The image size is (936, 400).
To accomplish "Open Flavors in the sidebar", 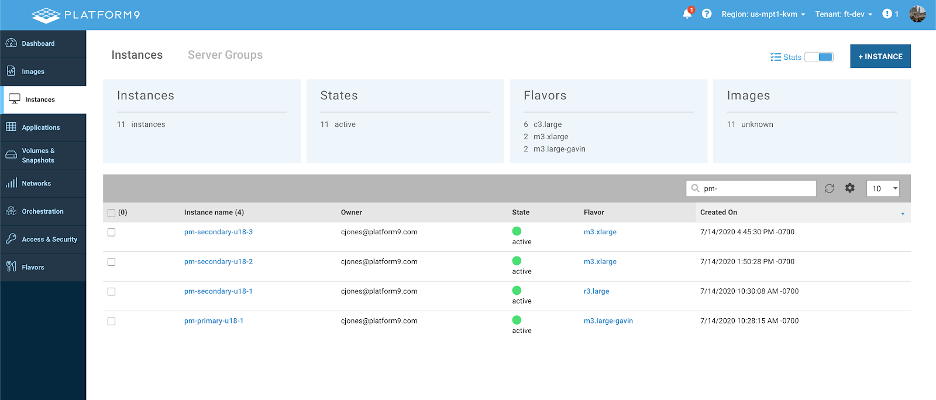I will (33, 267).
